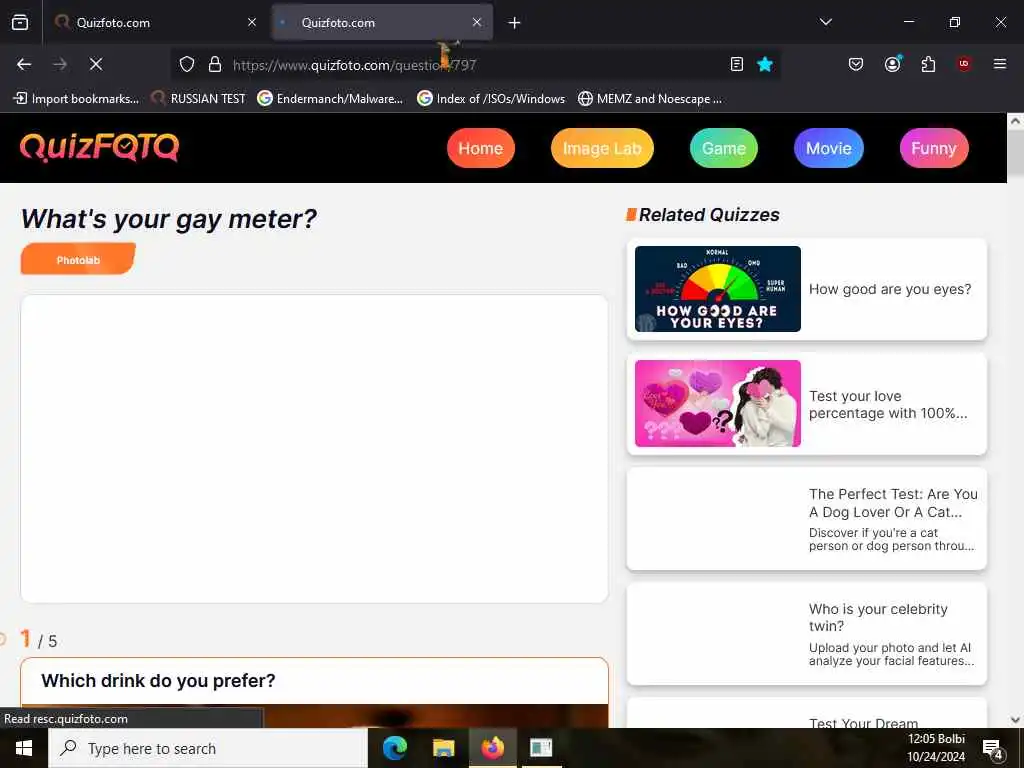The image size is (1024, 768).
Task: Click the blue bookmark star
Action: point(765,64)
